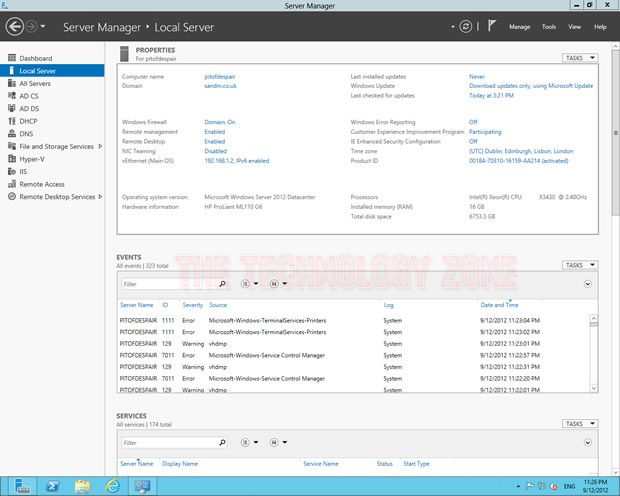The width and height of the screenshot is (620, 496).
Task: Open the Services list criteria dropdown
Action: [250, 443]
